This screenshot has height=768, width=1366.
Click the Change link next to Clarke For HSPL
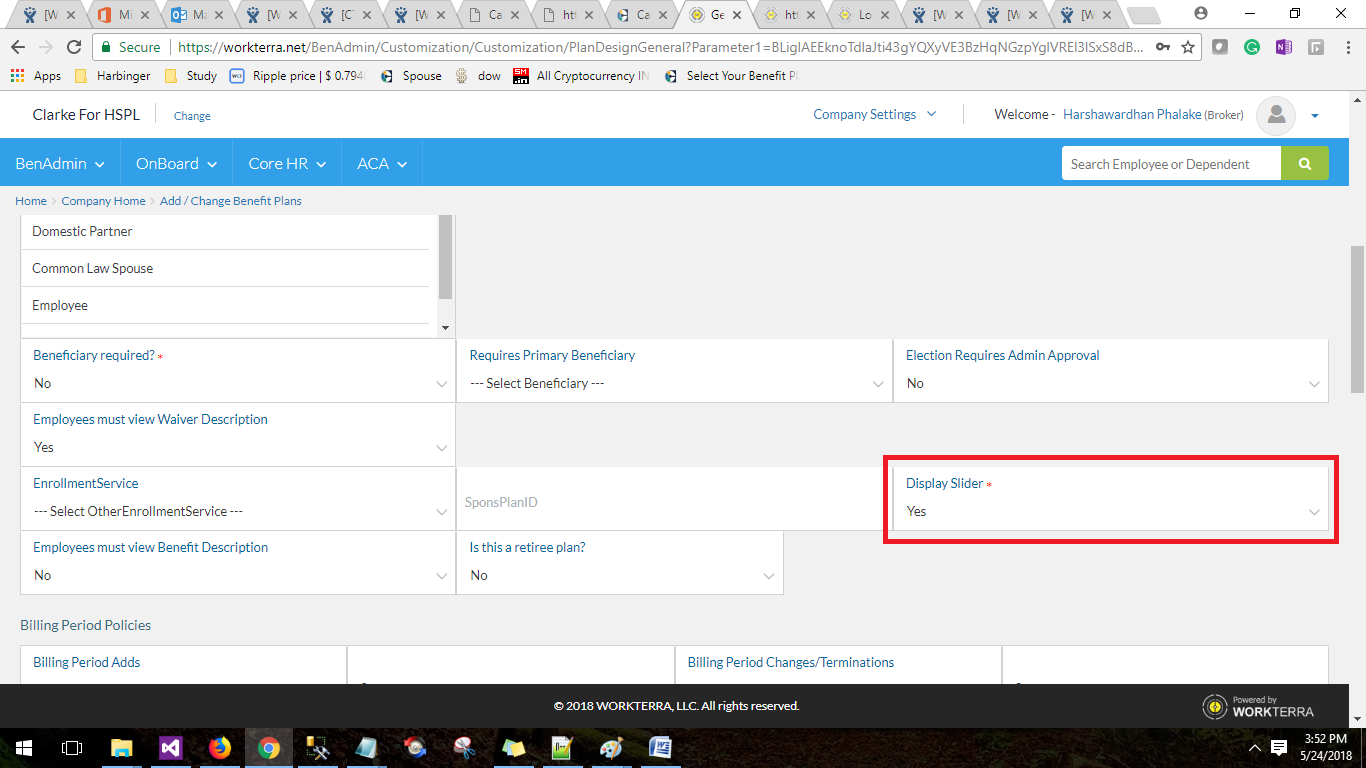click(x=192, y=116)
